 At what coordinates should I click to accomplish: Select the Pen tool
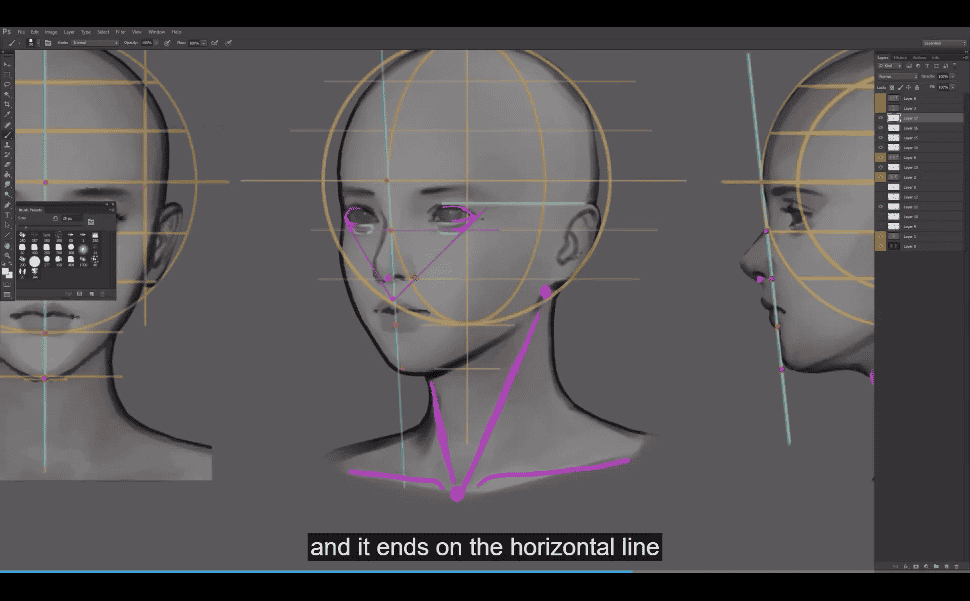coord(7,205)
